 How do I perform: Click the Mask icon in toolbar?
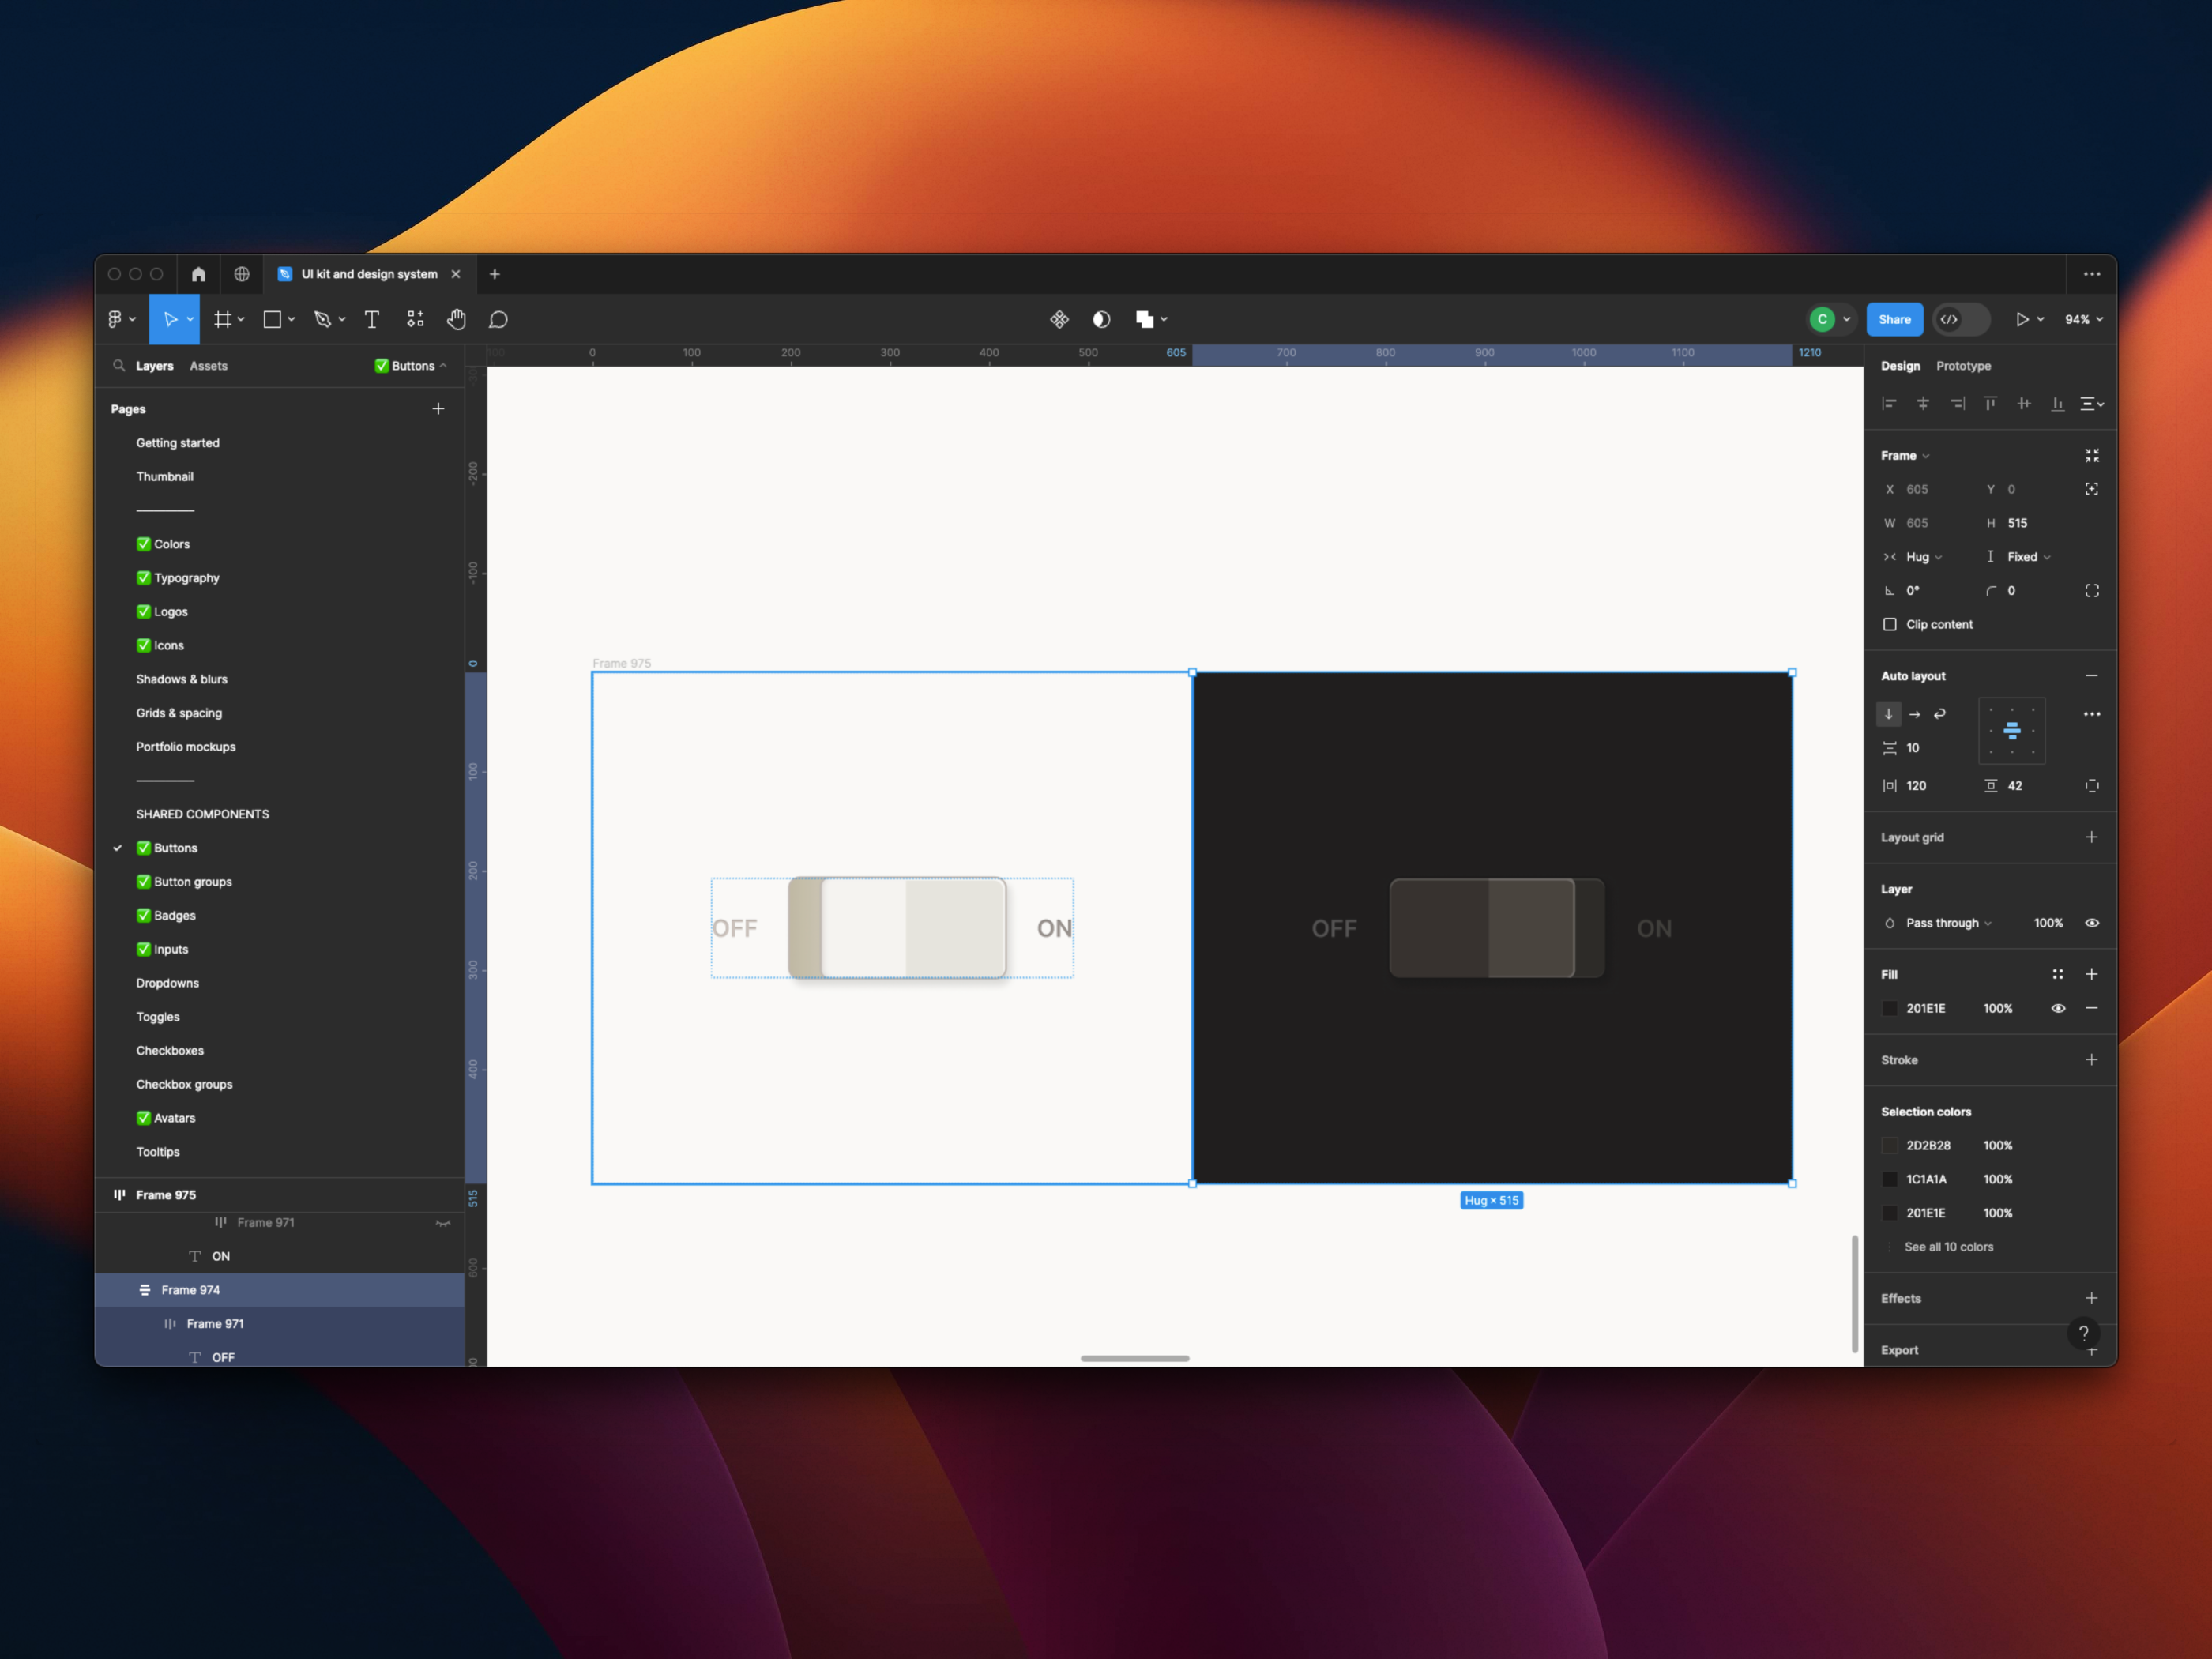click(1101, 319)
